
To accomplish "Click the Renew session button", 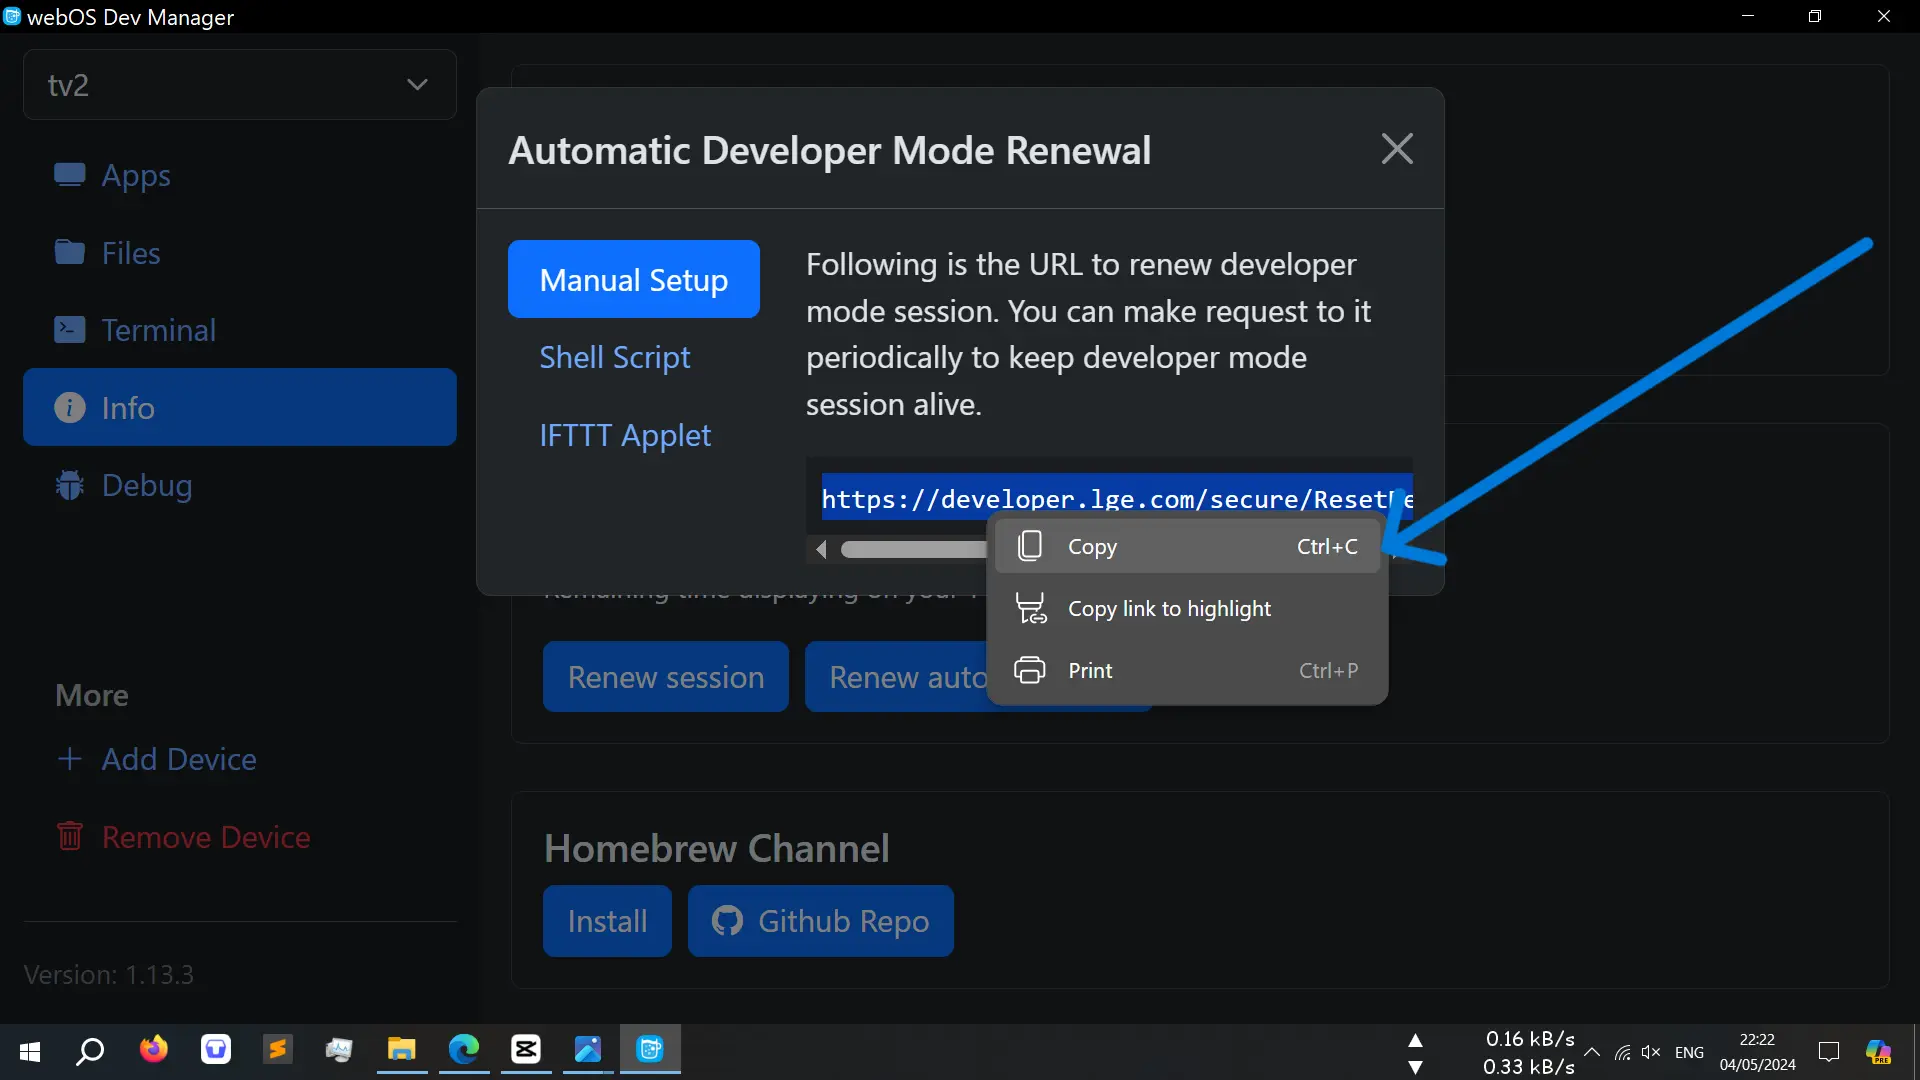I will coord(666,677).
